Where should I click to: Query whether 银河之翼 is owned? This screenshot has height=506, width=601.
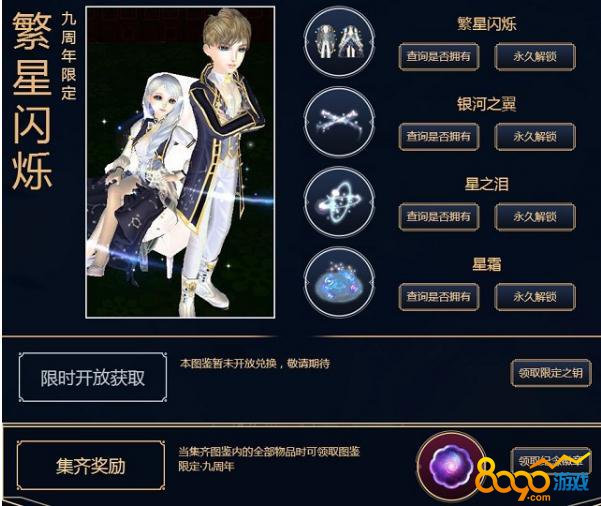[438, 136]
